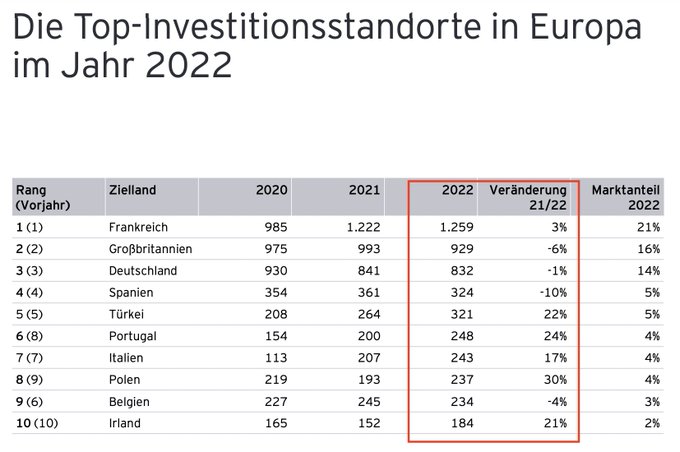Select the -10% change value for Spanien

point(553,292)
